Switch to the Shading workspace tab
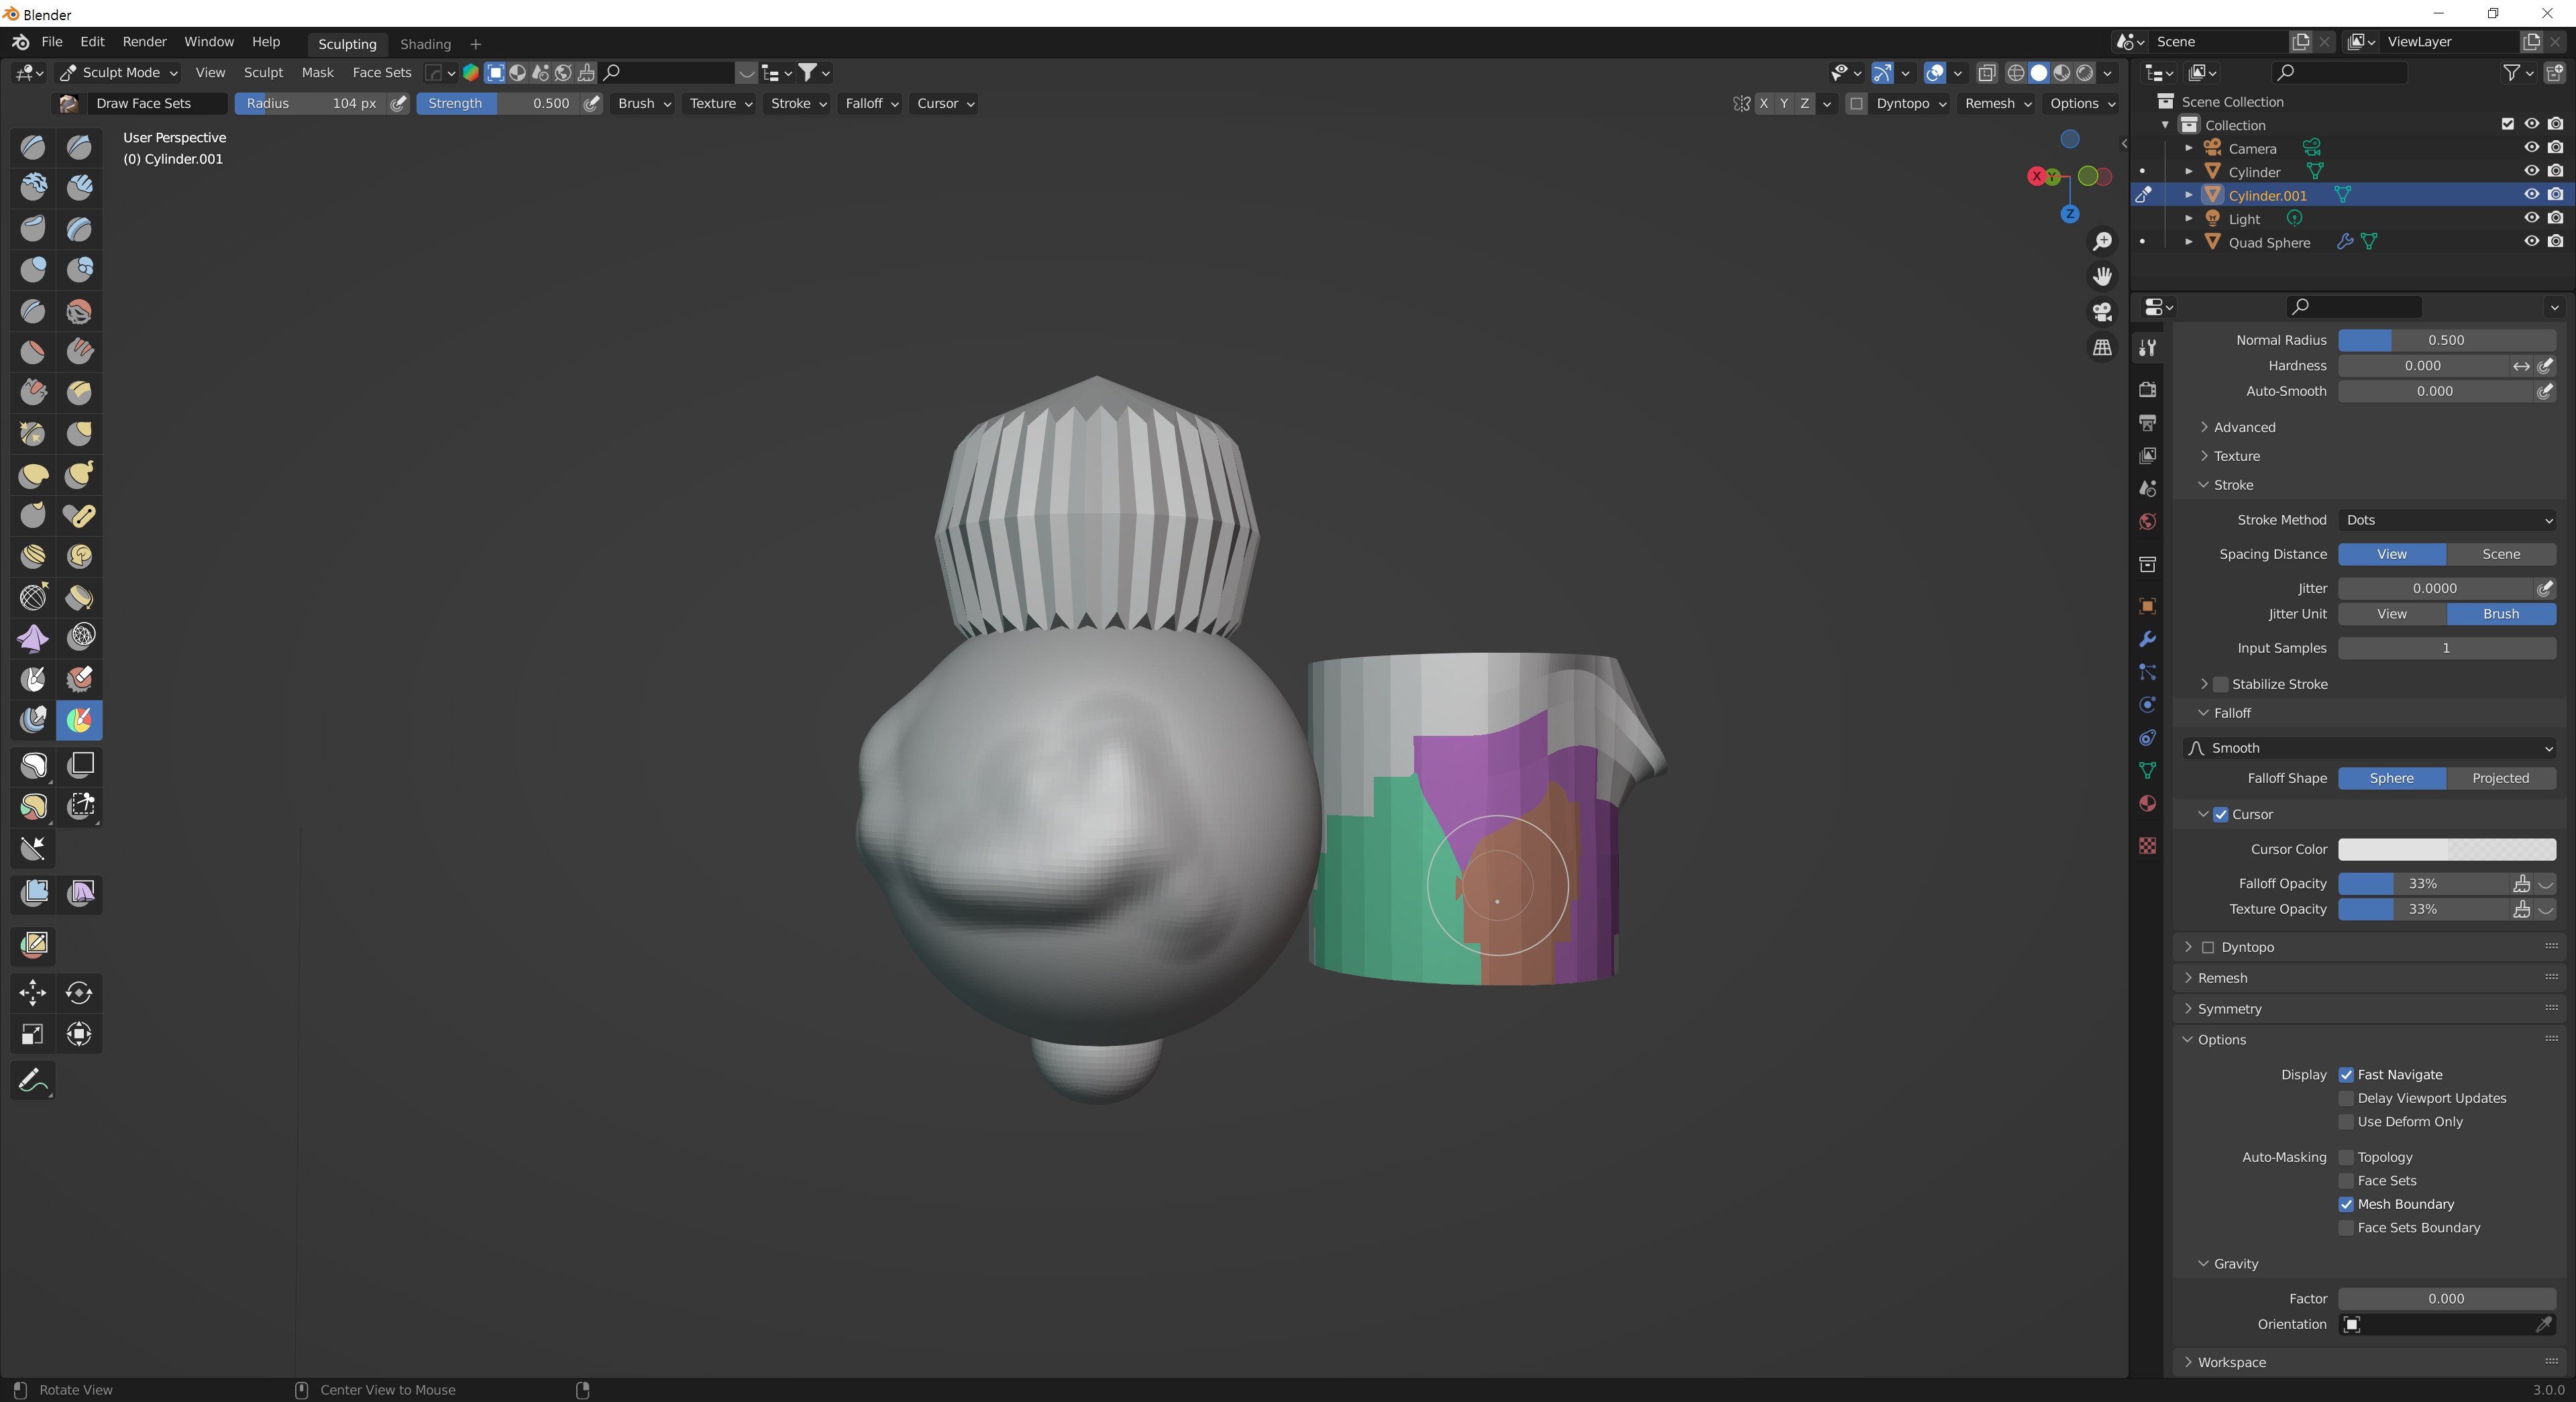 pos(425,44)
